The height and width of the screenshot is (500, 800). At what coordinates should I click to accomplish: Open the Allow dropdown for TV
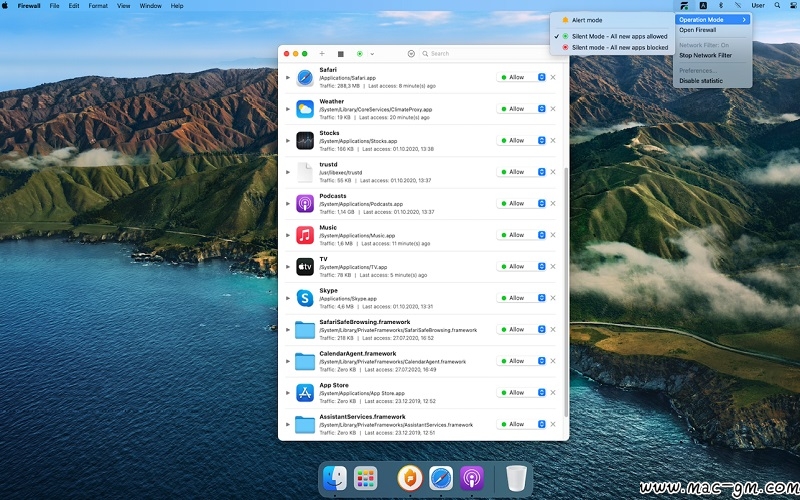click(x=521, y=267)
